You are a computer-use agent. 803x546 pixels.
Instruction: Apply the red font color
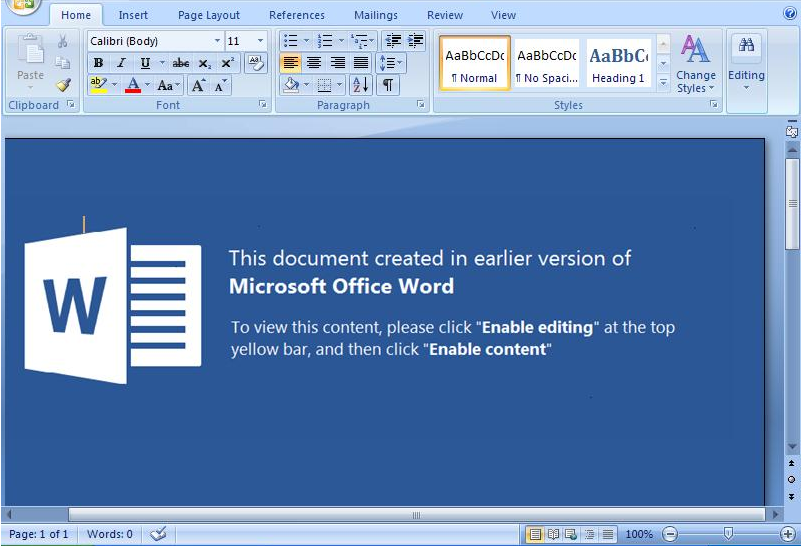[x=133, y=85]
